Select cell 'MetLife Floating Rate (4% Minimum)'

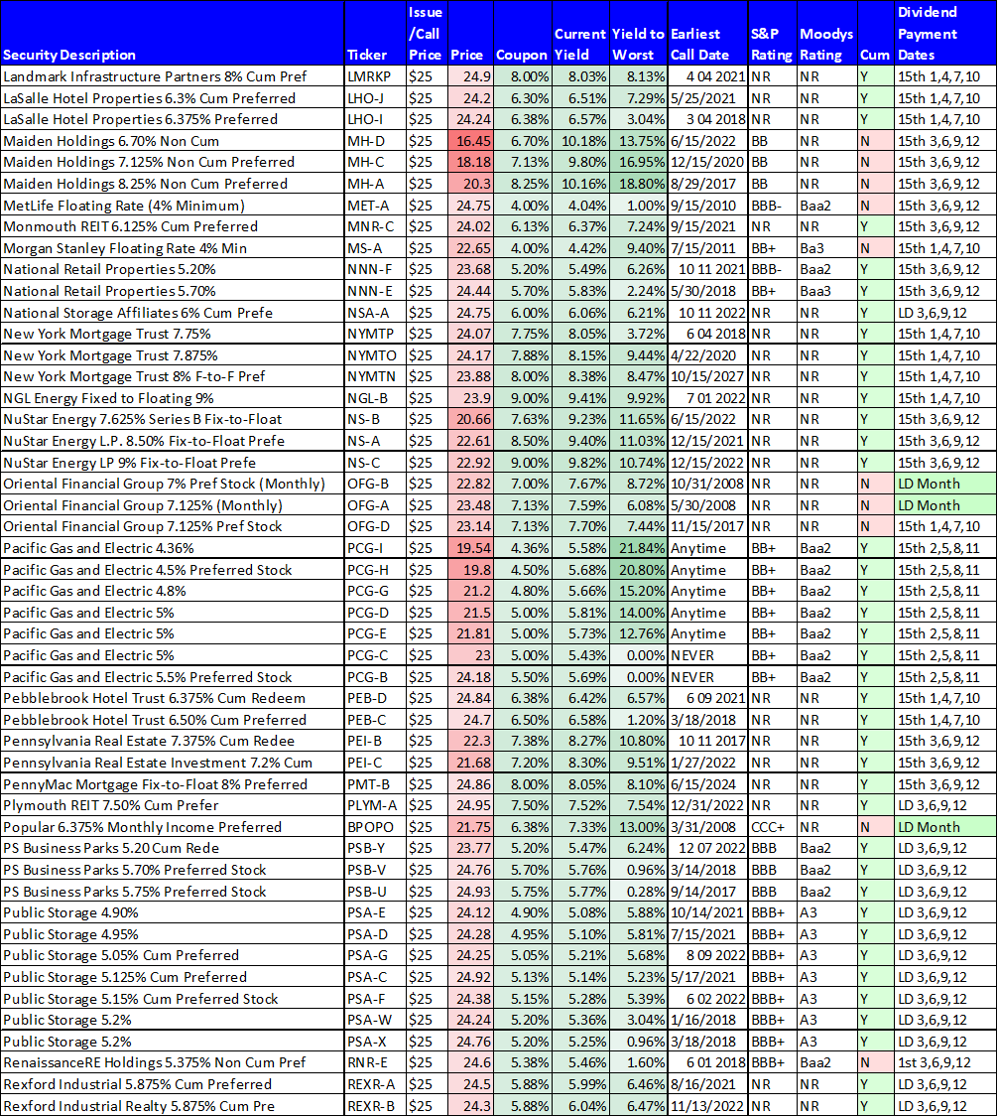pos(172,206)
